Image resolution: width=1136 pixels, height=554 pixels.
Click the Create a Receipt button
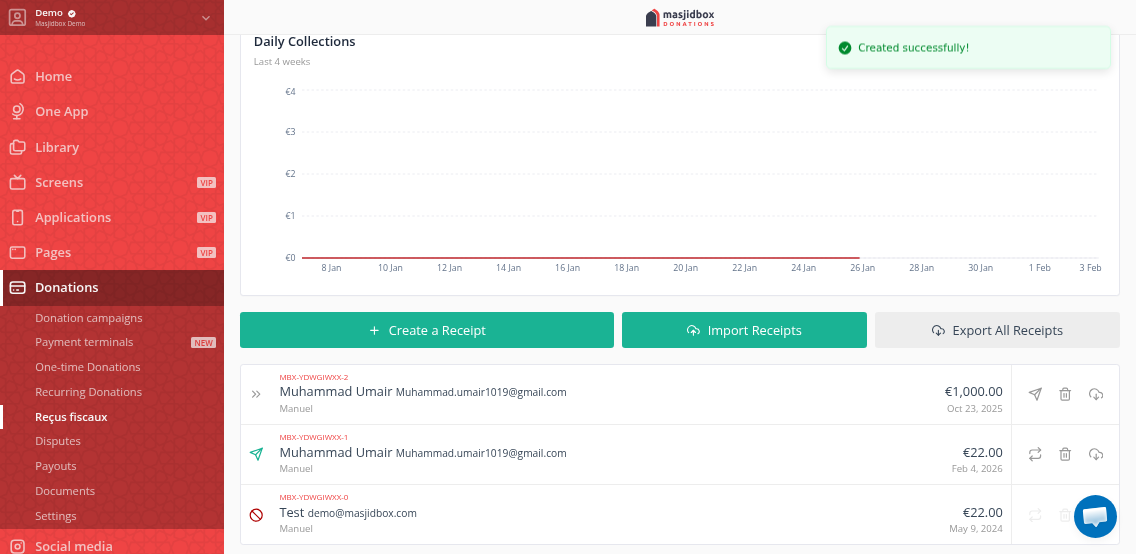(x=427, y=330)
